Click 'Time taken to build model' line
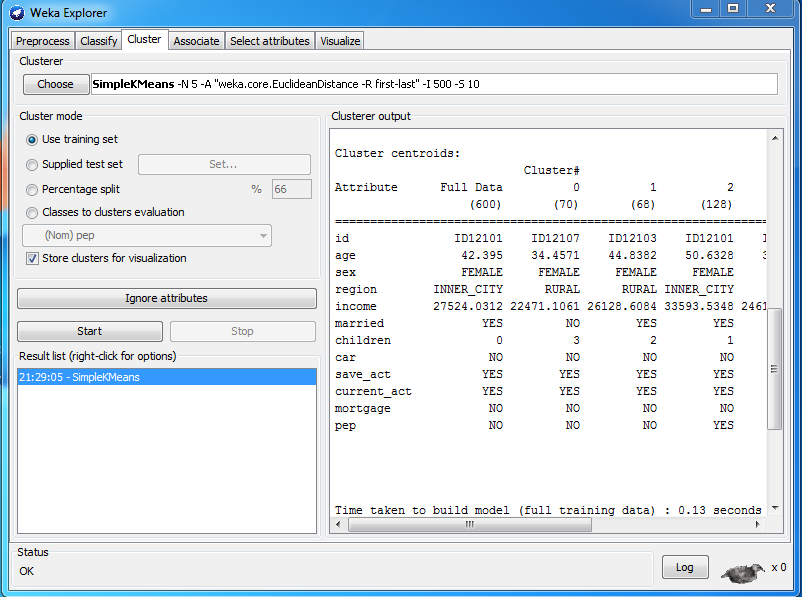802x597 pixels. [x=548, y=510]
